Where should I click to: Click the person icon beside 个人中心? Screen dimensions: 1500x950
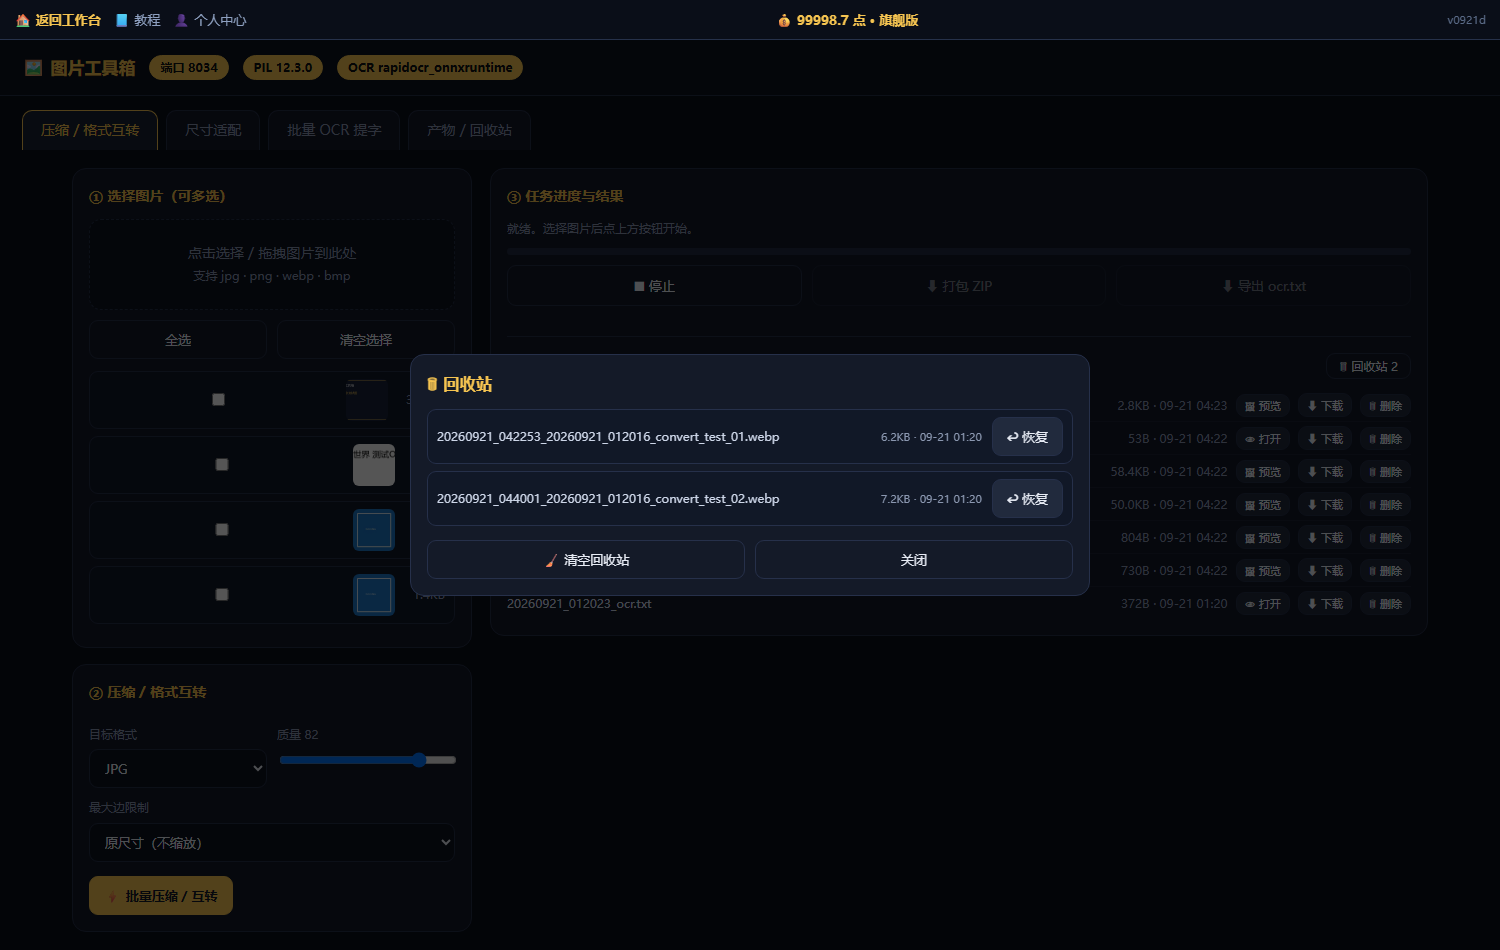(182, 20)
